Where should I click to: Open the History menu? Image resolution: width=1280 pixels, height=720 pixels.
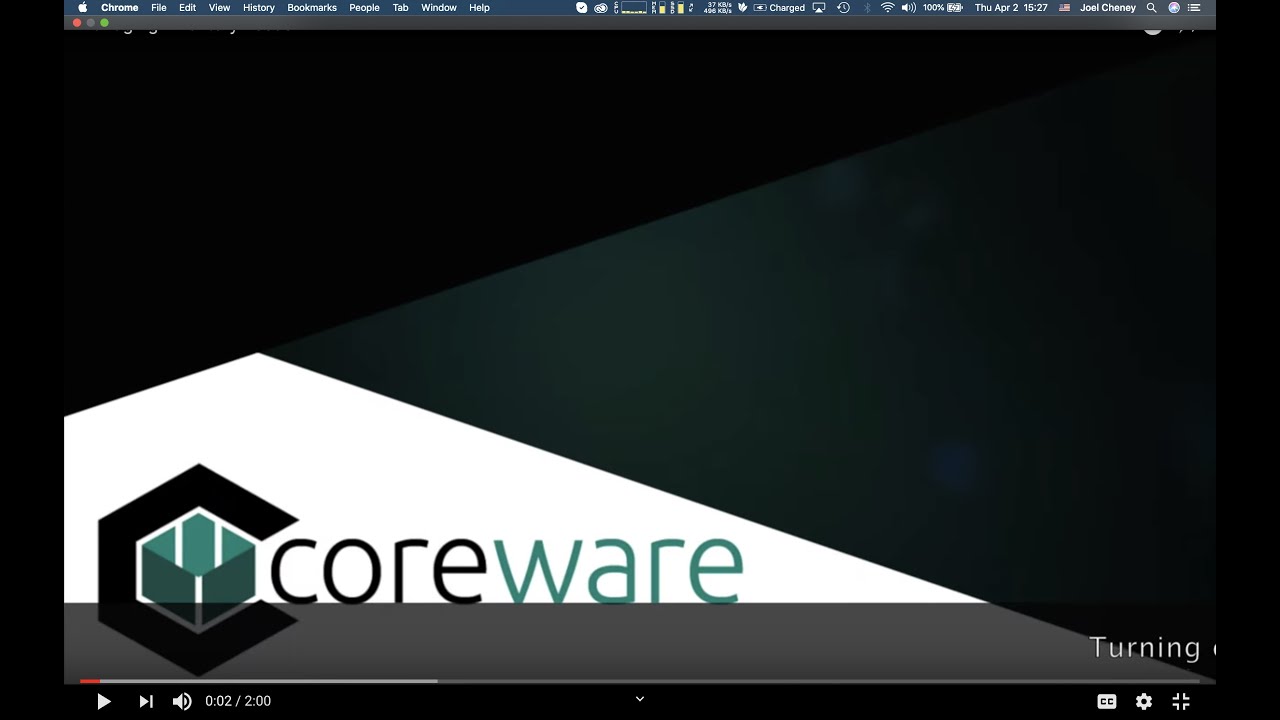click(x=259, y=8)
